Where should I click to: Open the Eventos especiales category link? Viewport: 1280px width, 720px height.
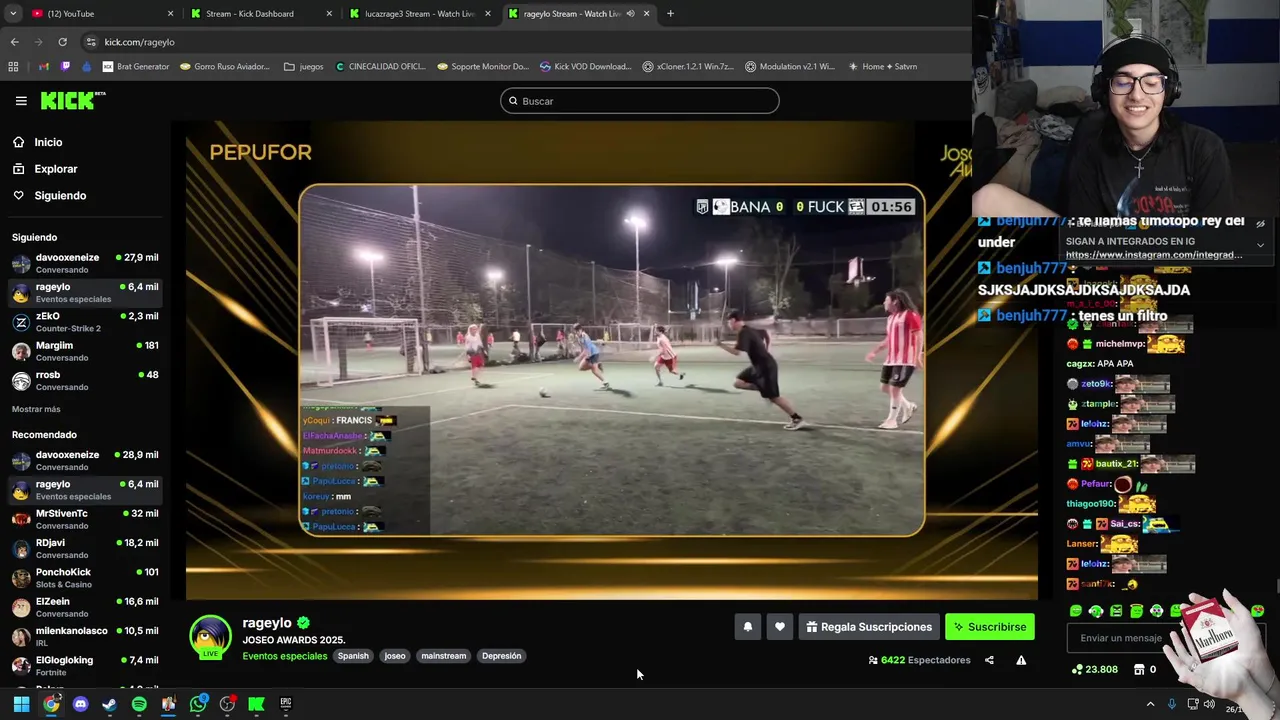285,656
